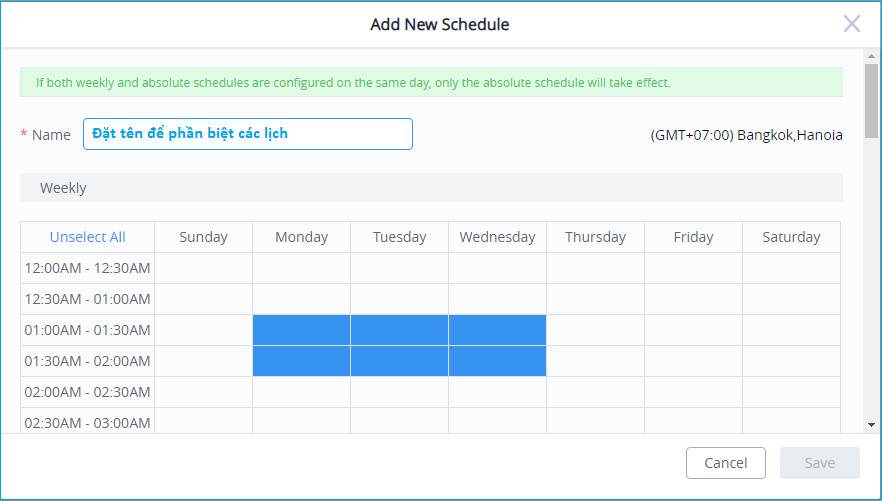The height and width of the screenshot is (501, 882).
Task: Click the Sunday column header
Action: 204,237
